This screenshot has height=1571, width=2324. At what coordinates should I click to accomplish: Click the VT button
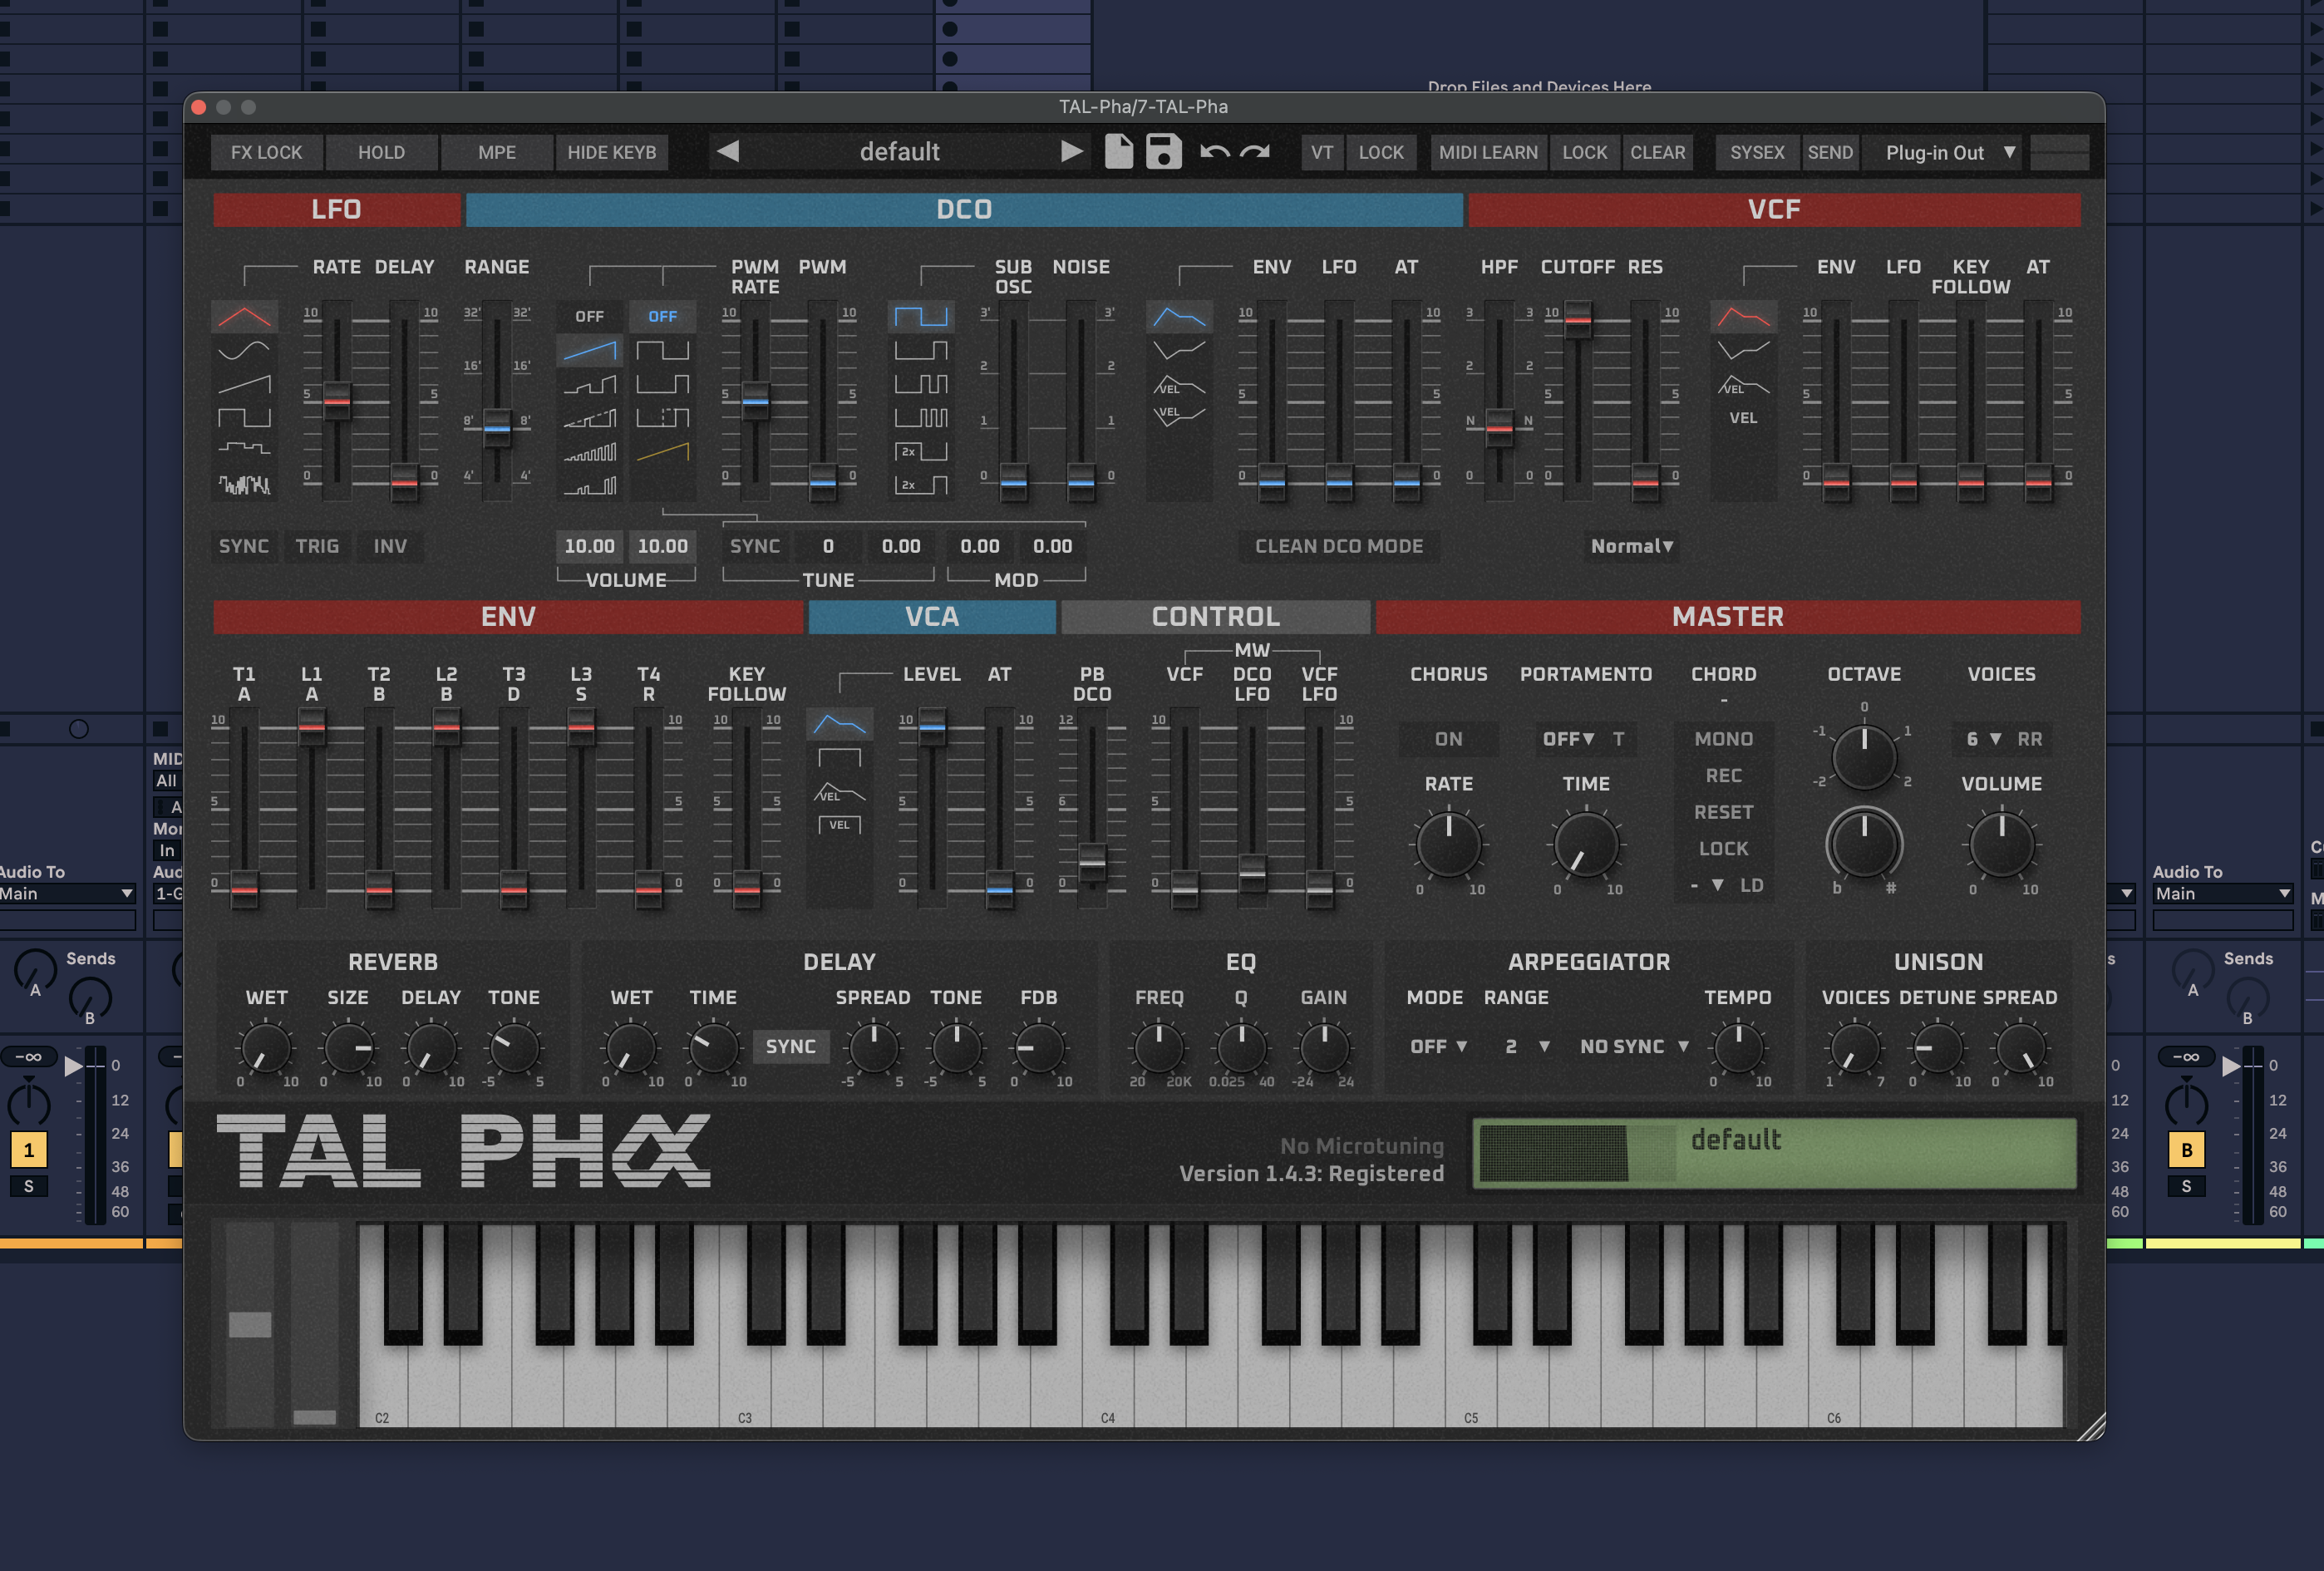(1322, 152)
